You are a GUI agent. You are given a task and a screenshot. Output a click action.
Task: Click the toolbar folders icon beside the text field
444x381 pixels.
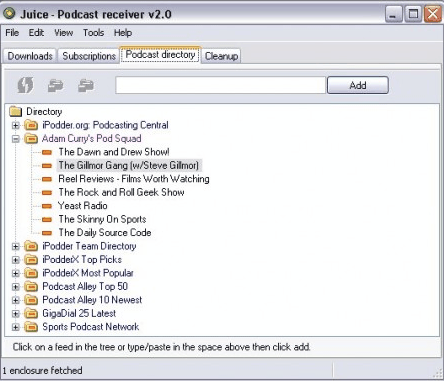tap(86, 85)
